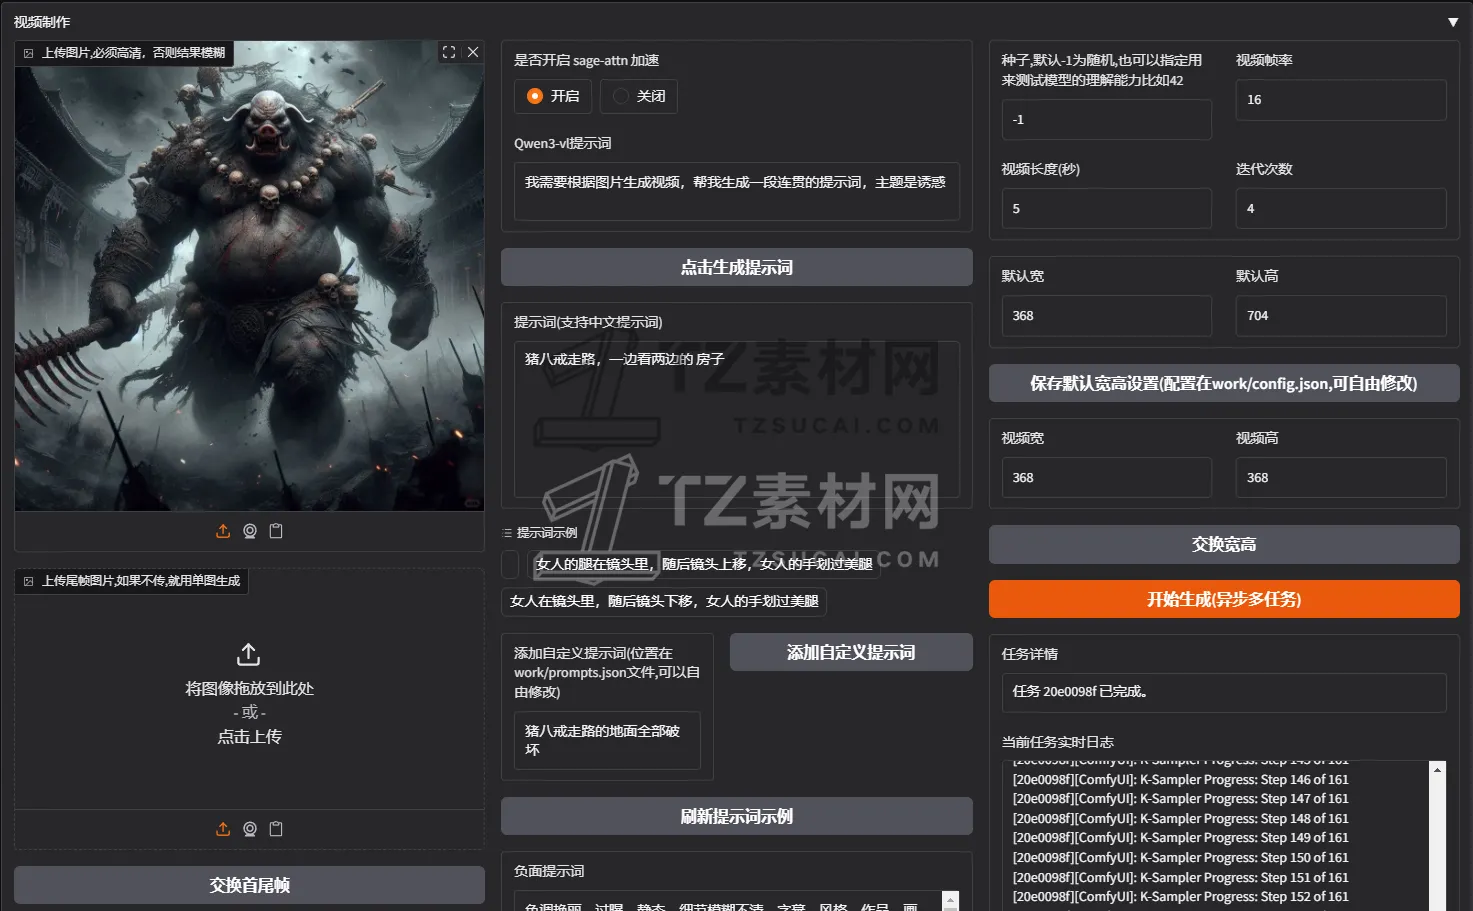Click image icon beside 上传图片 label
The image size is (1473, 911).
28,53
